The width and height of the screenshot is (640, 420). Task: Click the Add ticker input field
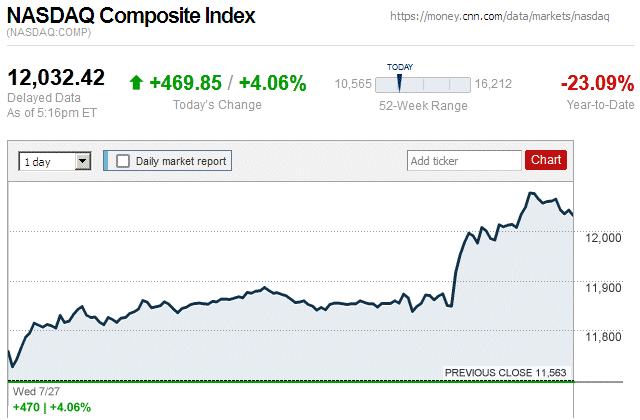tap(463, 160)
